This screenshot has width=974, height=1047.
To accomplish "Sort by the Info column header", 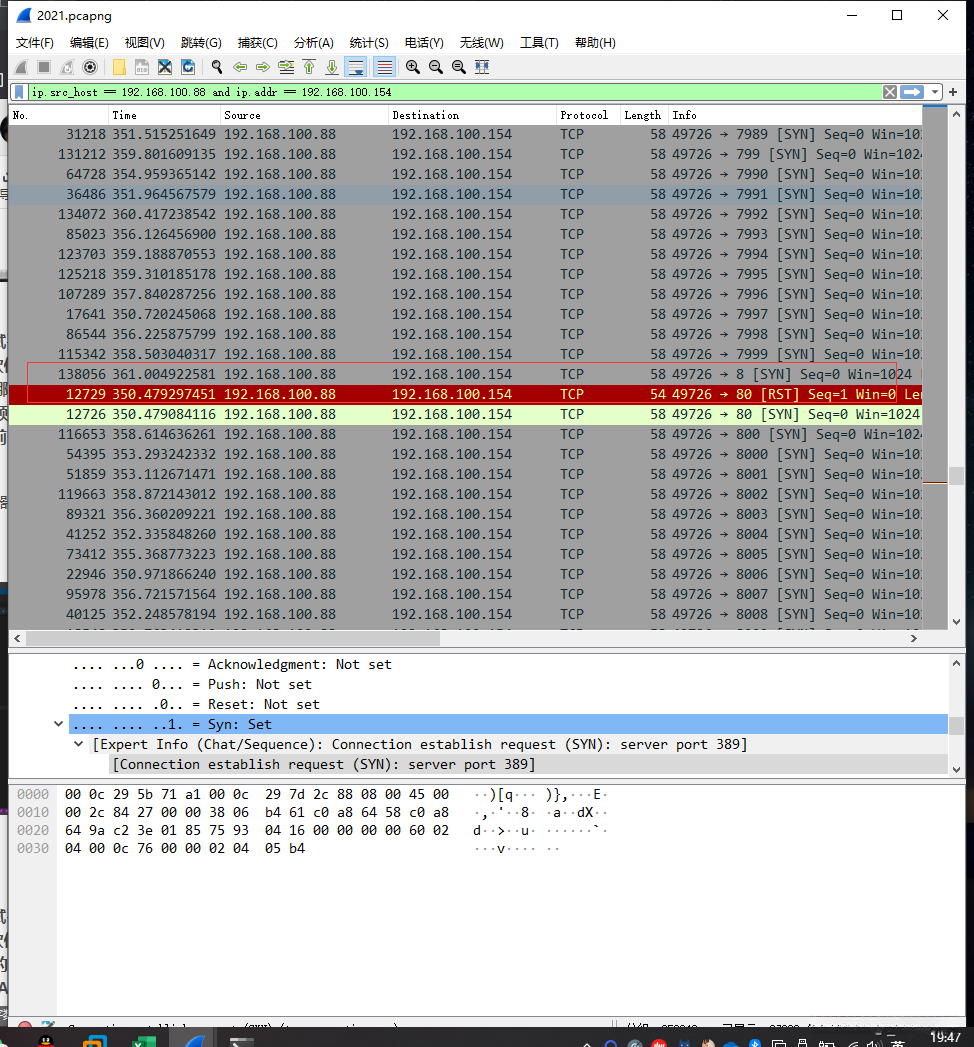I will [x=795, y=116].
